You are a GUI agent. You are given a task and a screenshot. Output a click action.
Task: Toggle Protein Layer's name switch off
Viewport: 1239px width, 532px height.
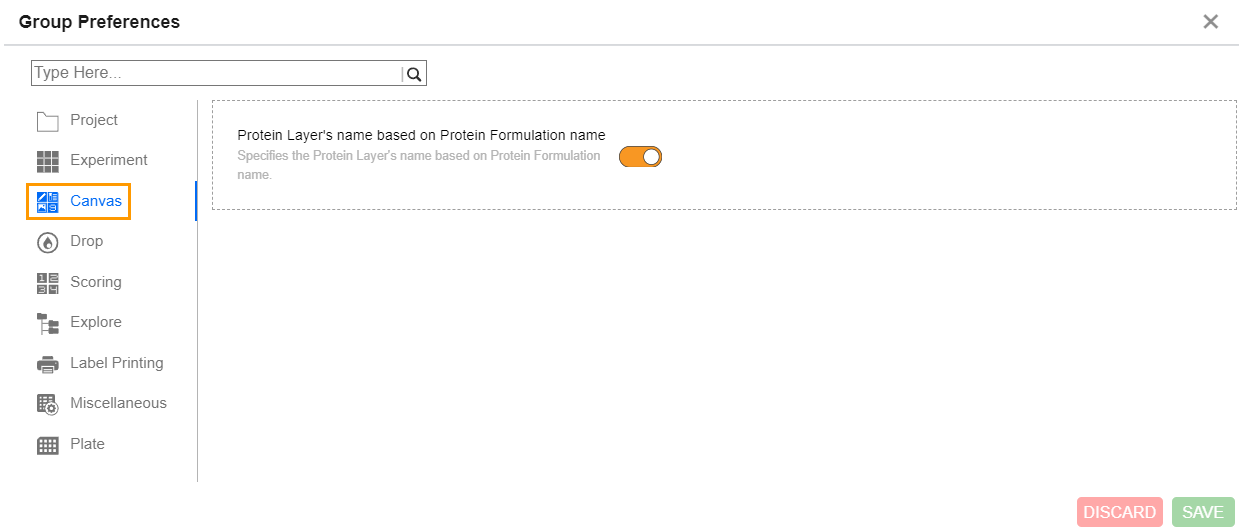(641, 156)
